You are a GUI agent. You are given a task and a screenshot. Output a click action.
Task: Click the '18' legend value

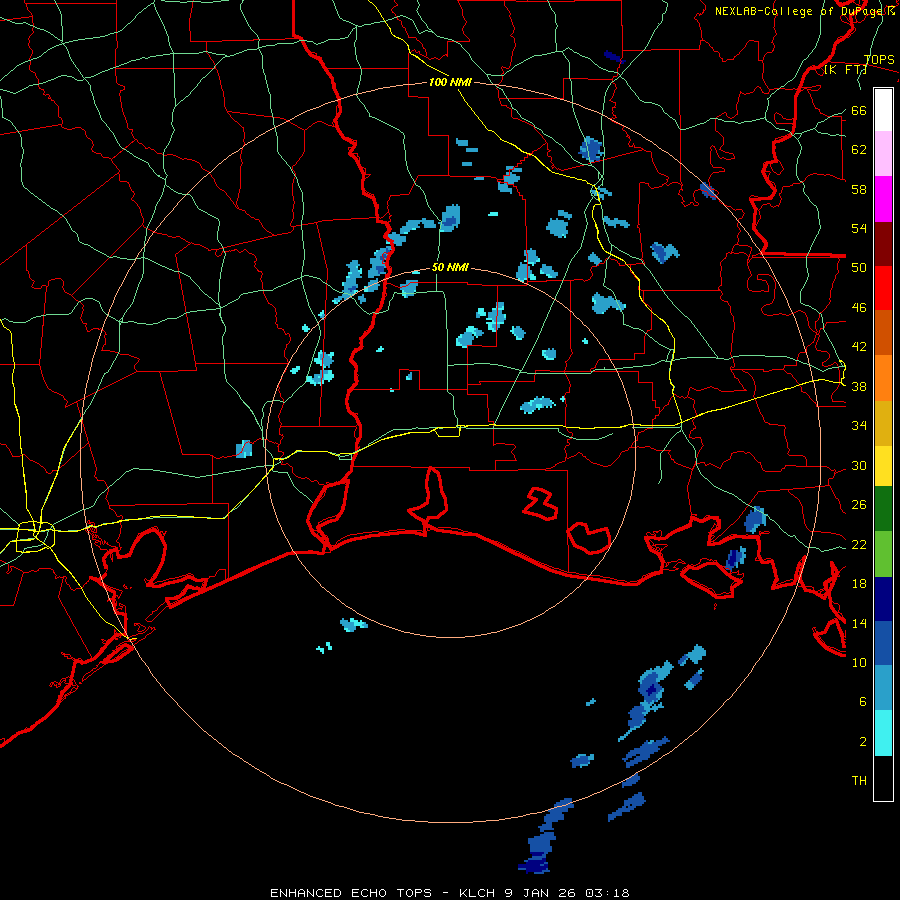click(x=859, y=584)
